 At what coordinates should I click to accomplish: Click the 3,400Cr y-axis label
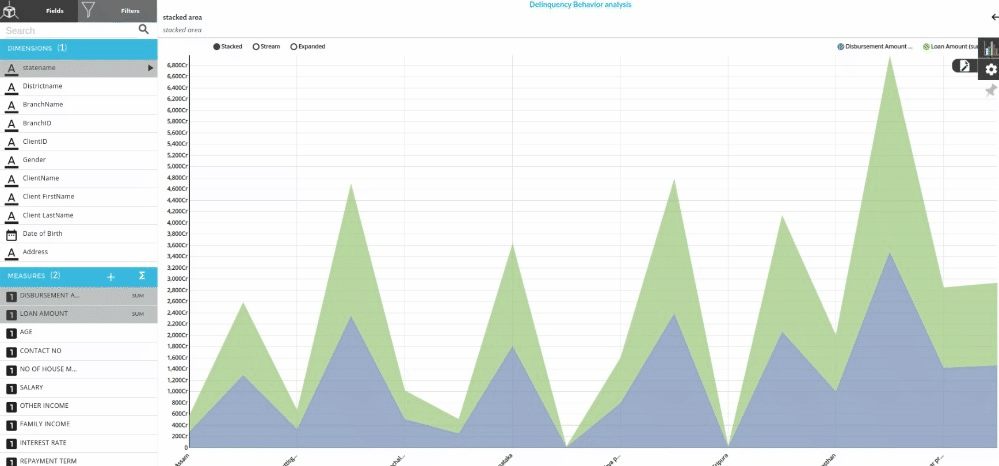(176, 256)
